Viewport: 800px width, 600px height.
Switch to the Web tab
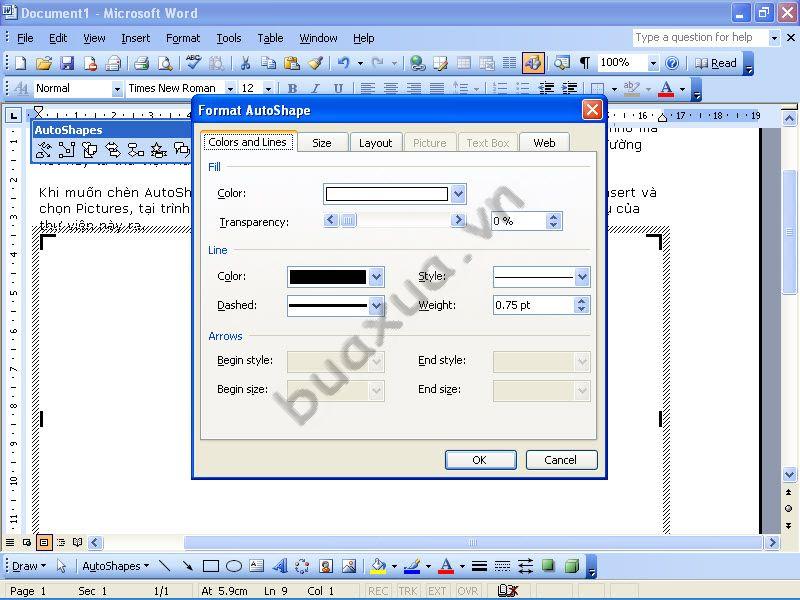click(544, 143)
